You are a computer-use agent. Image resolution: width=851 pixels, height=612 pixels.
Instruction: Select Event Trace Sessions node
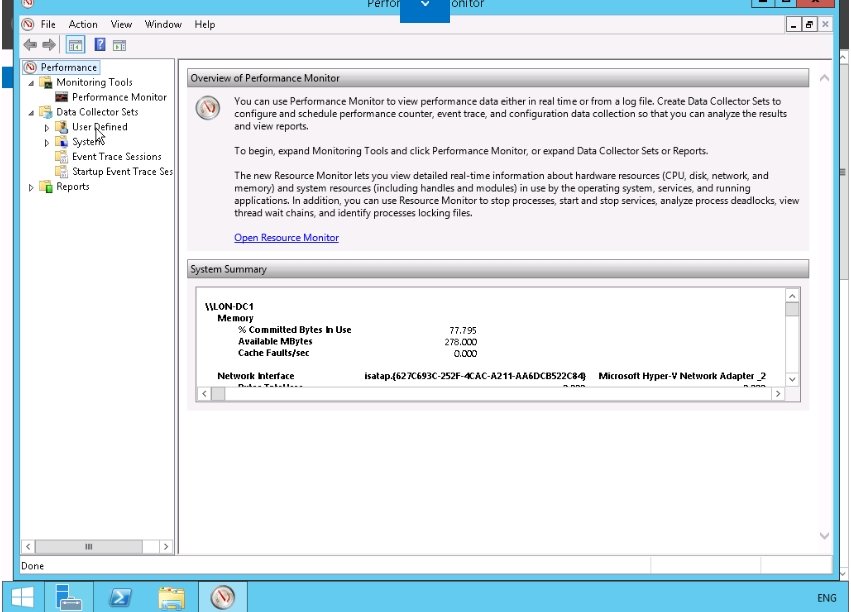[x=116, y=157]
